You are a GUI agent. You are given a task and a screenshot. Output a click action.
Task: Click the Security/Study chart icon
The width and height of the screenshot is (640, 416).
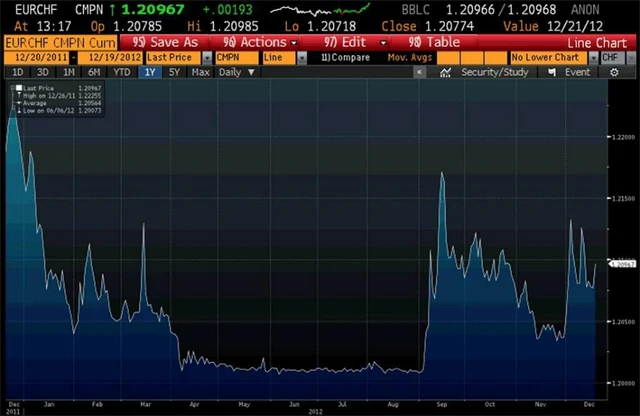tap(445, 73)
